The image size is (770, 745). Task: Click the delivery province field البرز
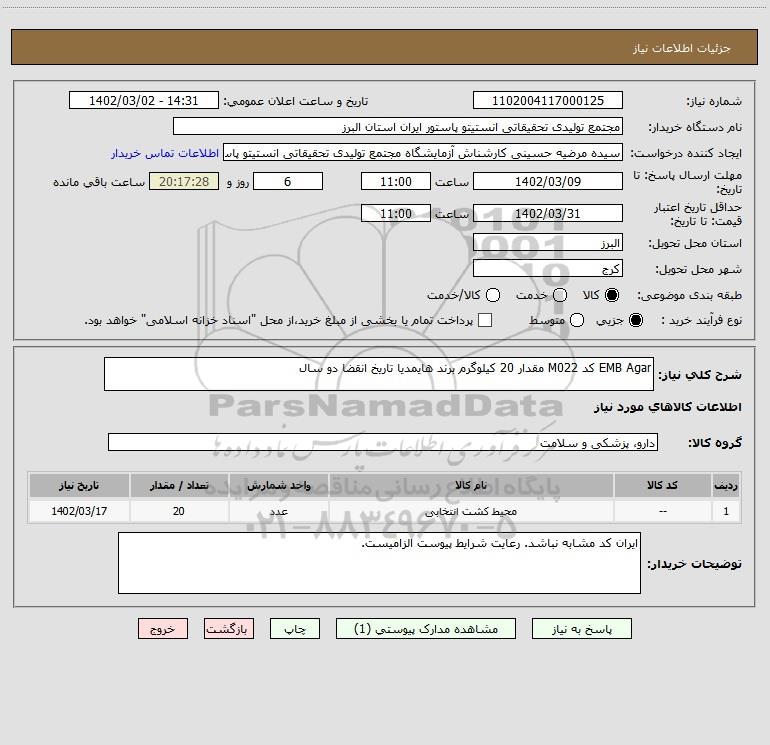click(x=548, y=243)
